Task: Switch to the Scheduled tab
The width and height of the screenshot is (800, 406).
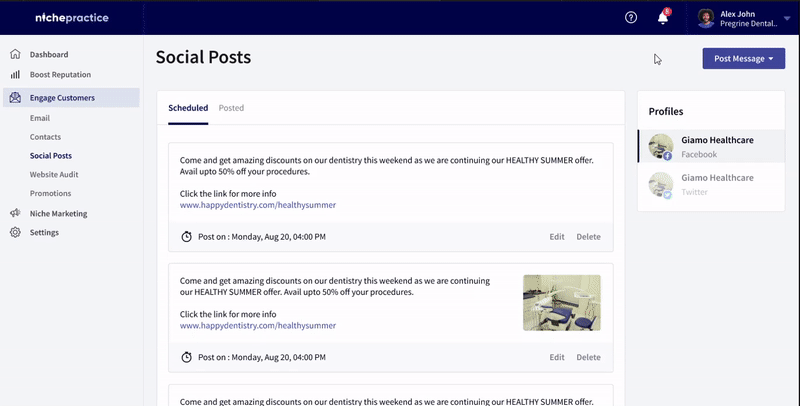Action: pos(188,108)
